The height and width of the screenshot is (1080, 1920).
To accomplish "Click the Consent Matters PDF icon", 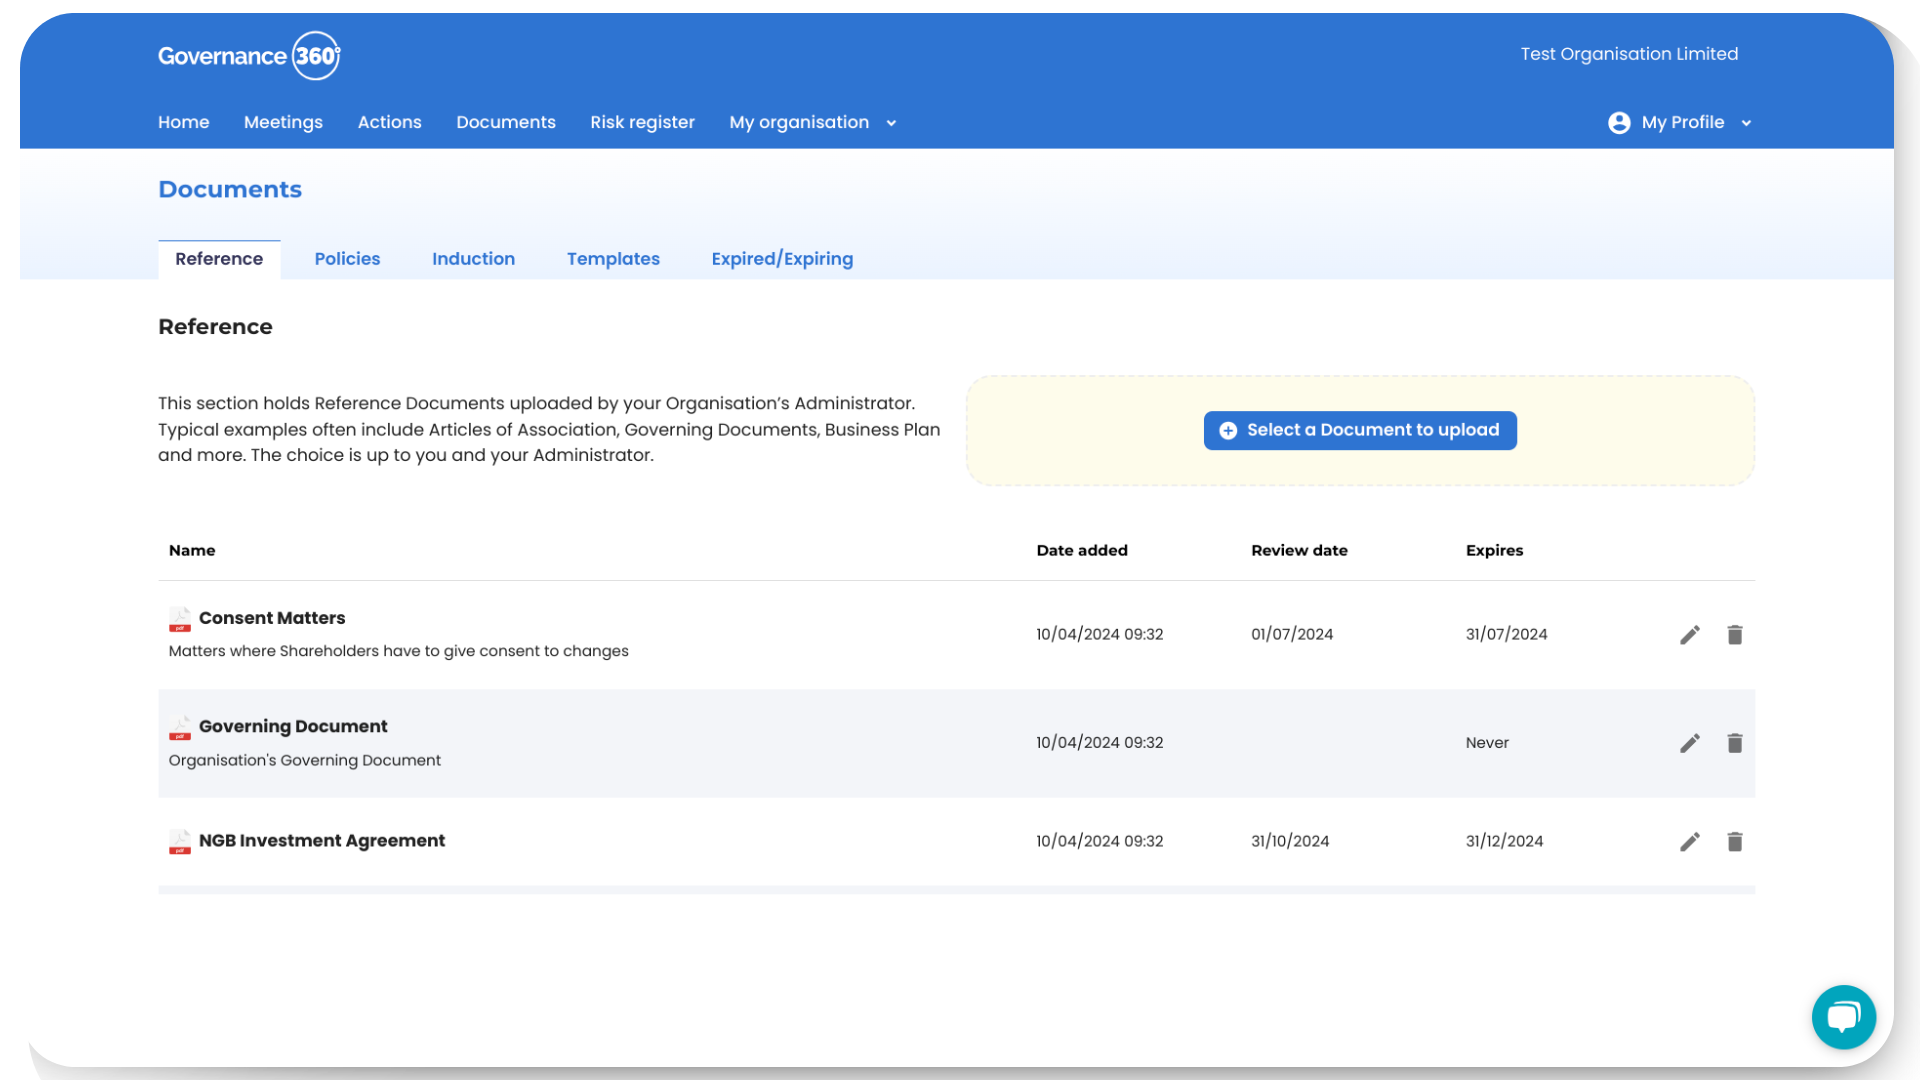I will tap(180, 620).
